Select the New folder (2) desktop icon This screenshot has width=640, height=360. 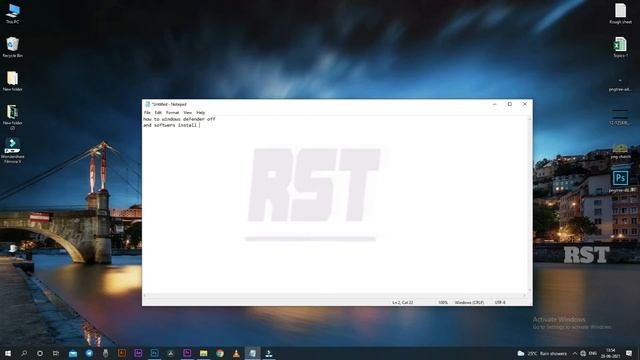(x=12, y=117)
